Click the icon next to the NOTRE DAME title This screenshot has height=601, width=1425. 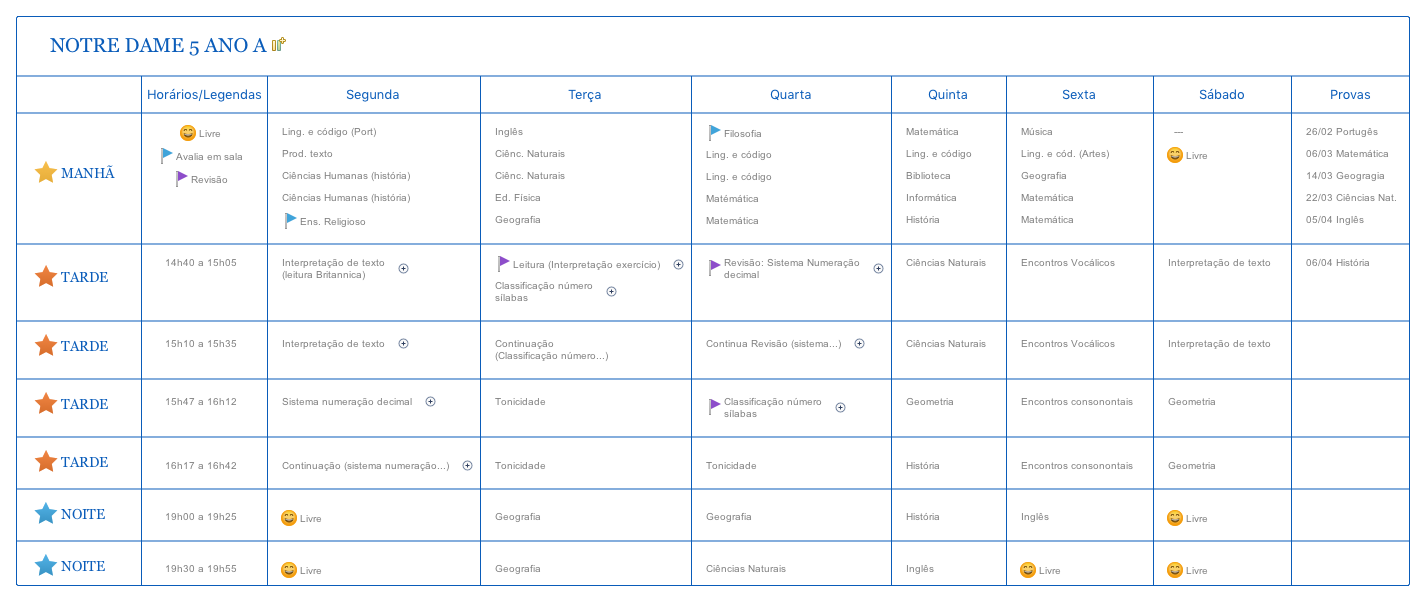tap(279, 44)
